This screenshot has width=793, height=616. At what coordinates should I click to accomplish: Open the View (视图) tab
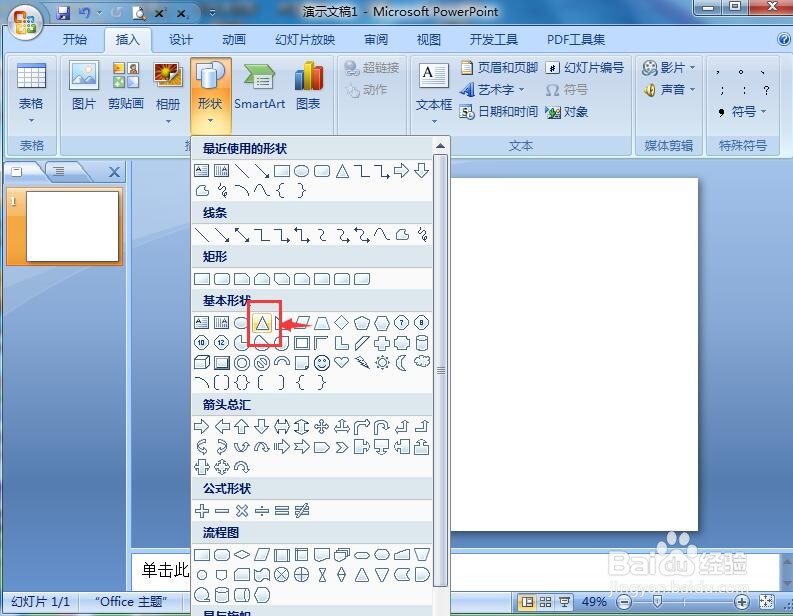tap(428, 39)
